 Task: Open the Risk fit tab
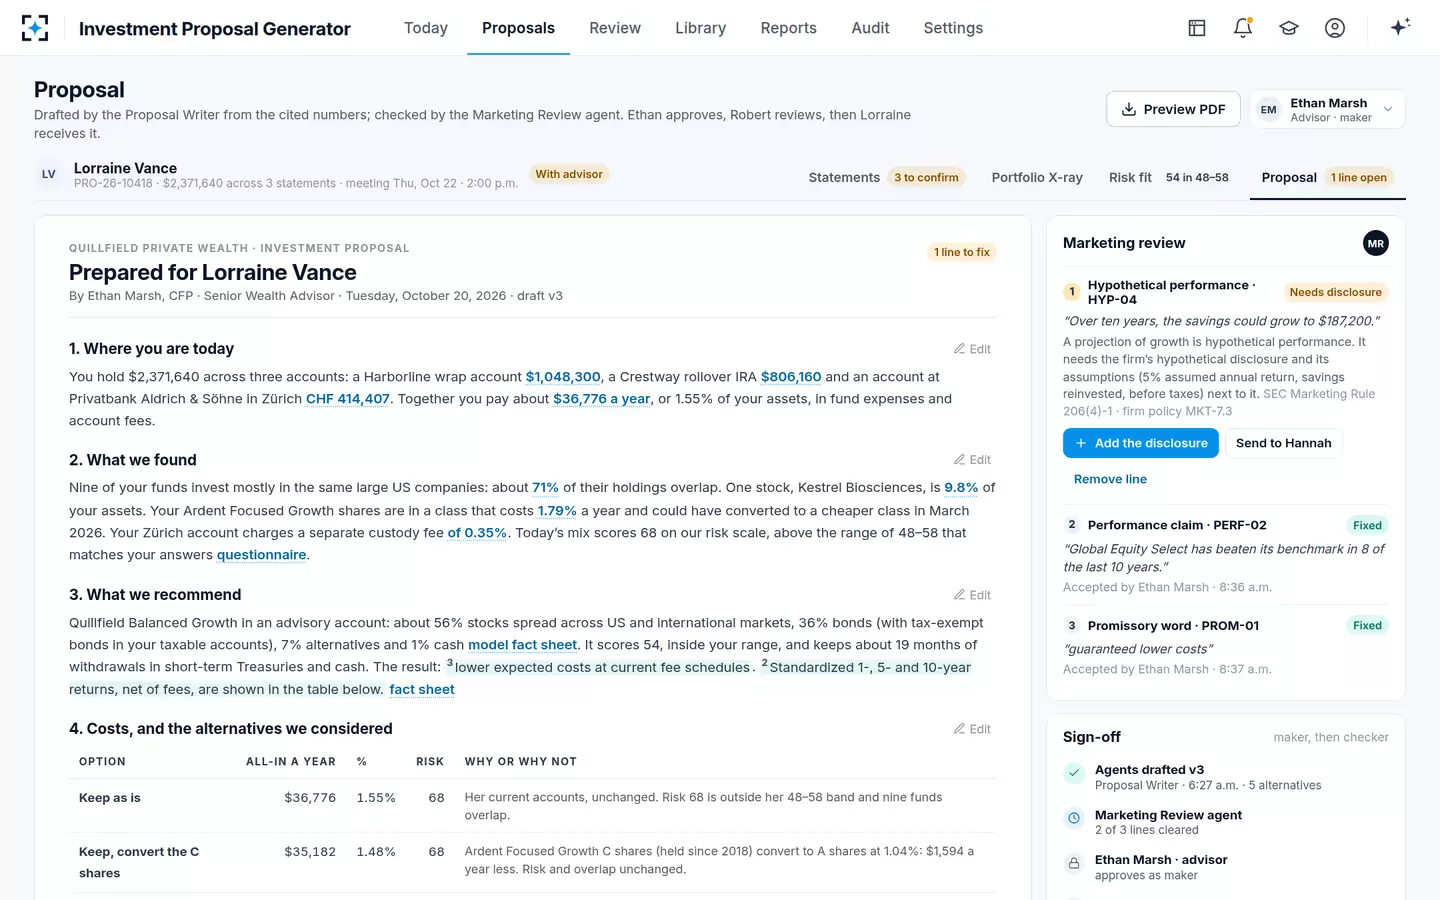click(1168, 177)
